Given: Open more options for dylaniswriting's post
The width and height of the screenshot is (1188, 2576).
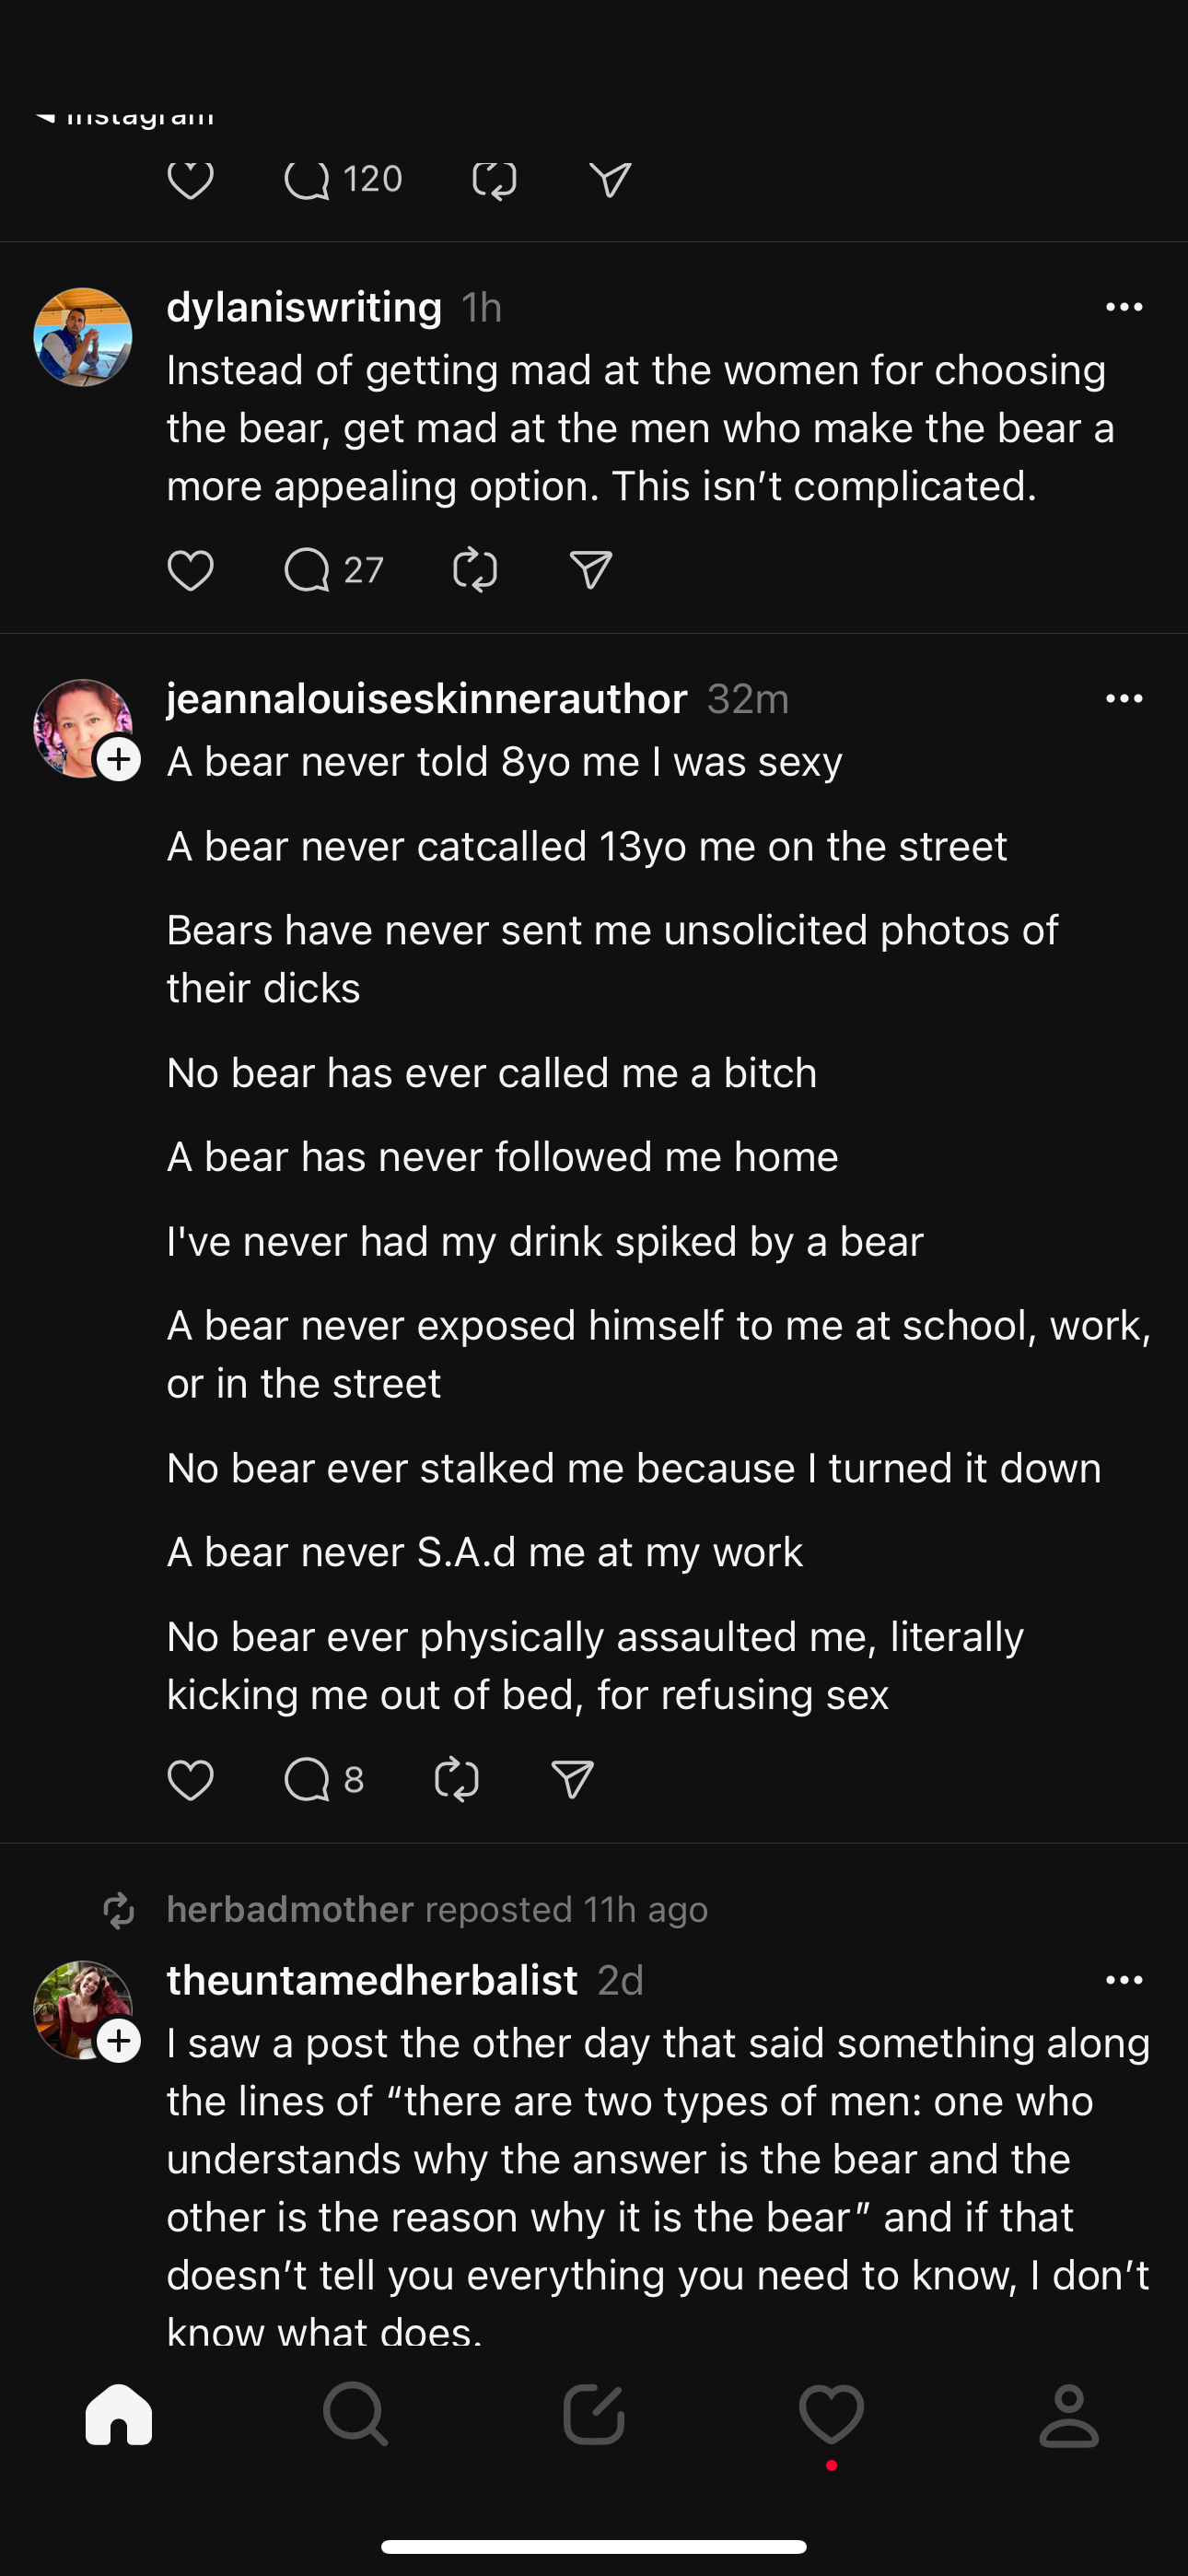Looking at the screenshot, I should [x=1124, y=307].
